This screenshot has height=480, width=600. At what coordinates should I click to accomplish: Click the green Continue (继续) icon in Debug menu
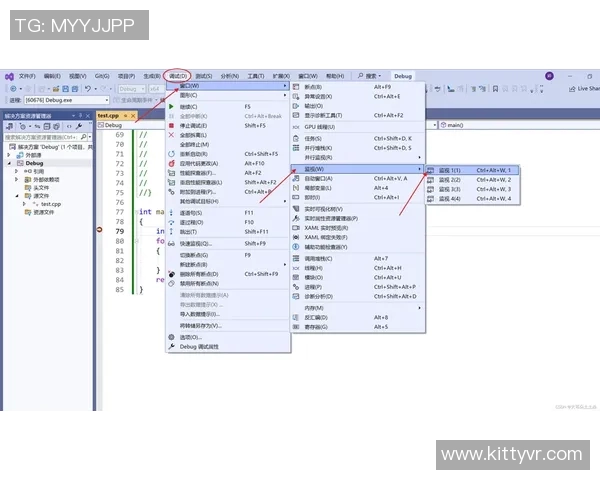coord(171,106)
